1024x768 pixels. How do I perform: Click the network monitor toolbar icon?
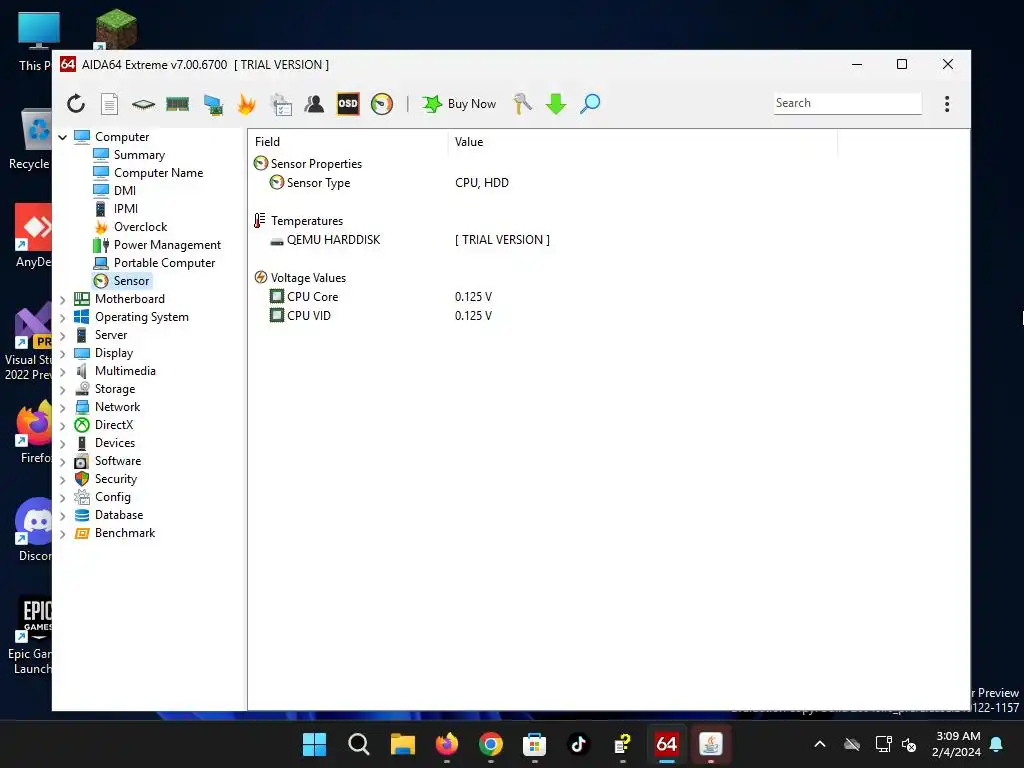pos(212,104)
